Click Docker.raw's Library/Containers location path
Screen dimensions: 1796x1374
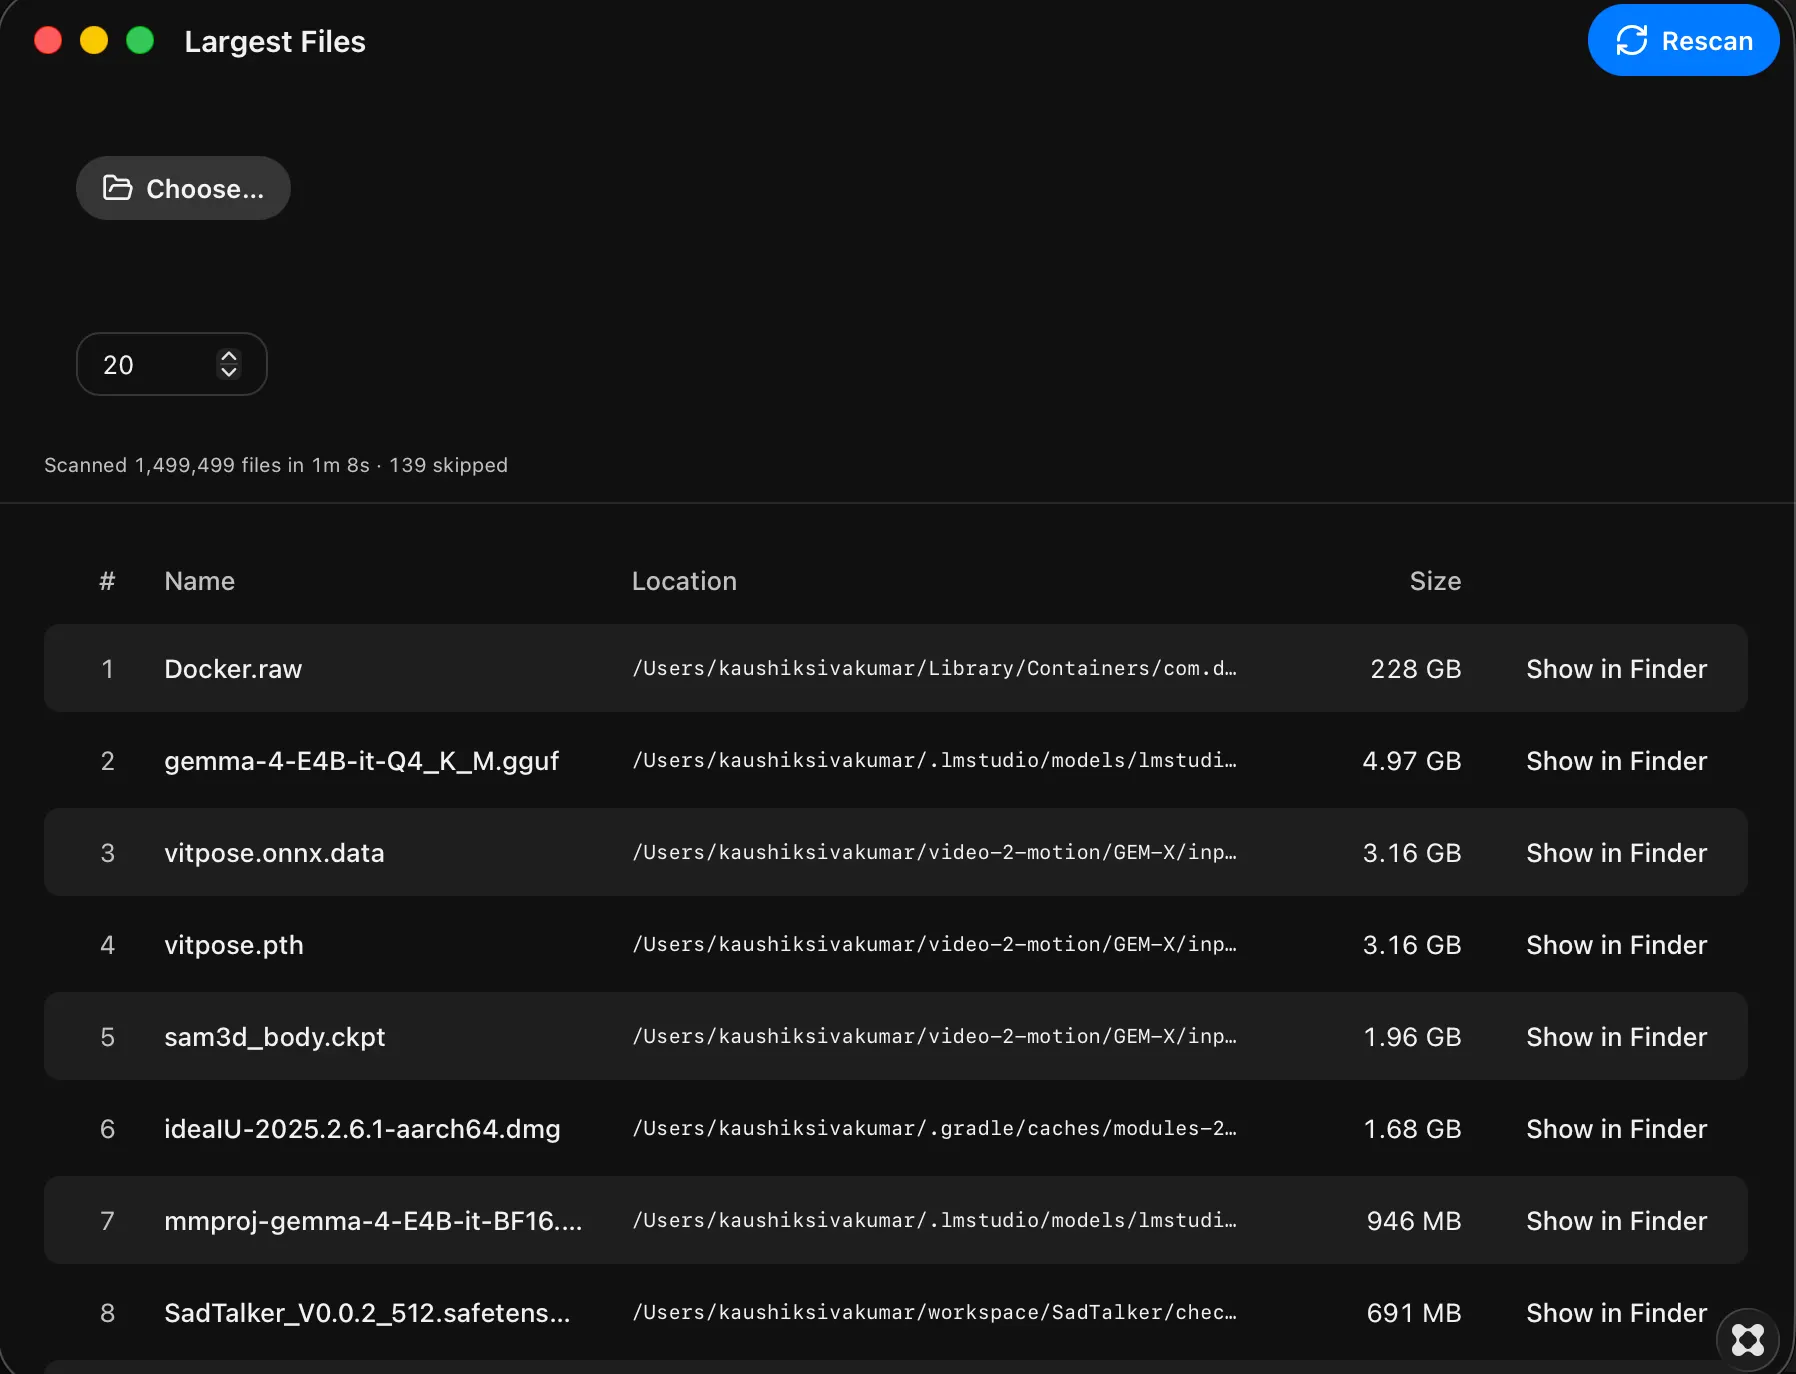click(x=934, y=669)
